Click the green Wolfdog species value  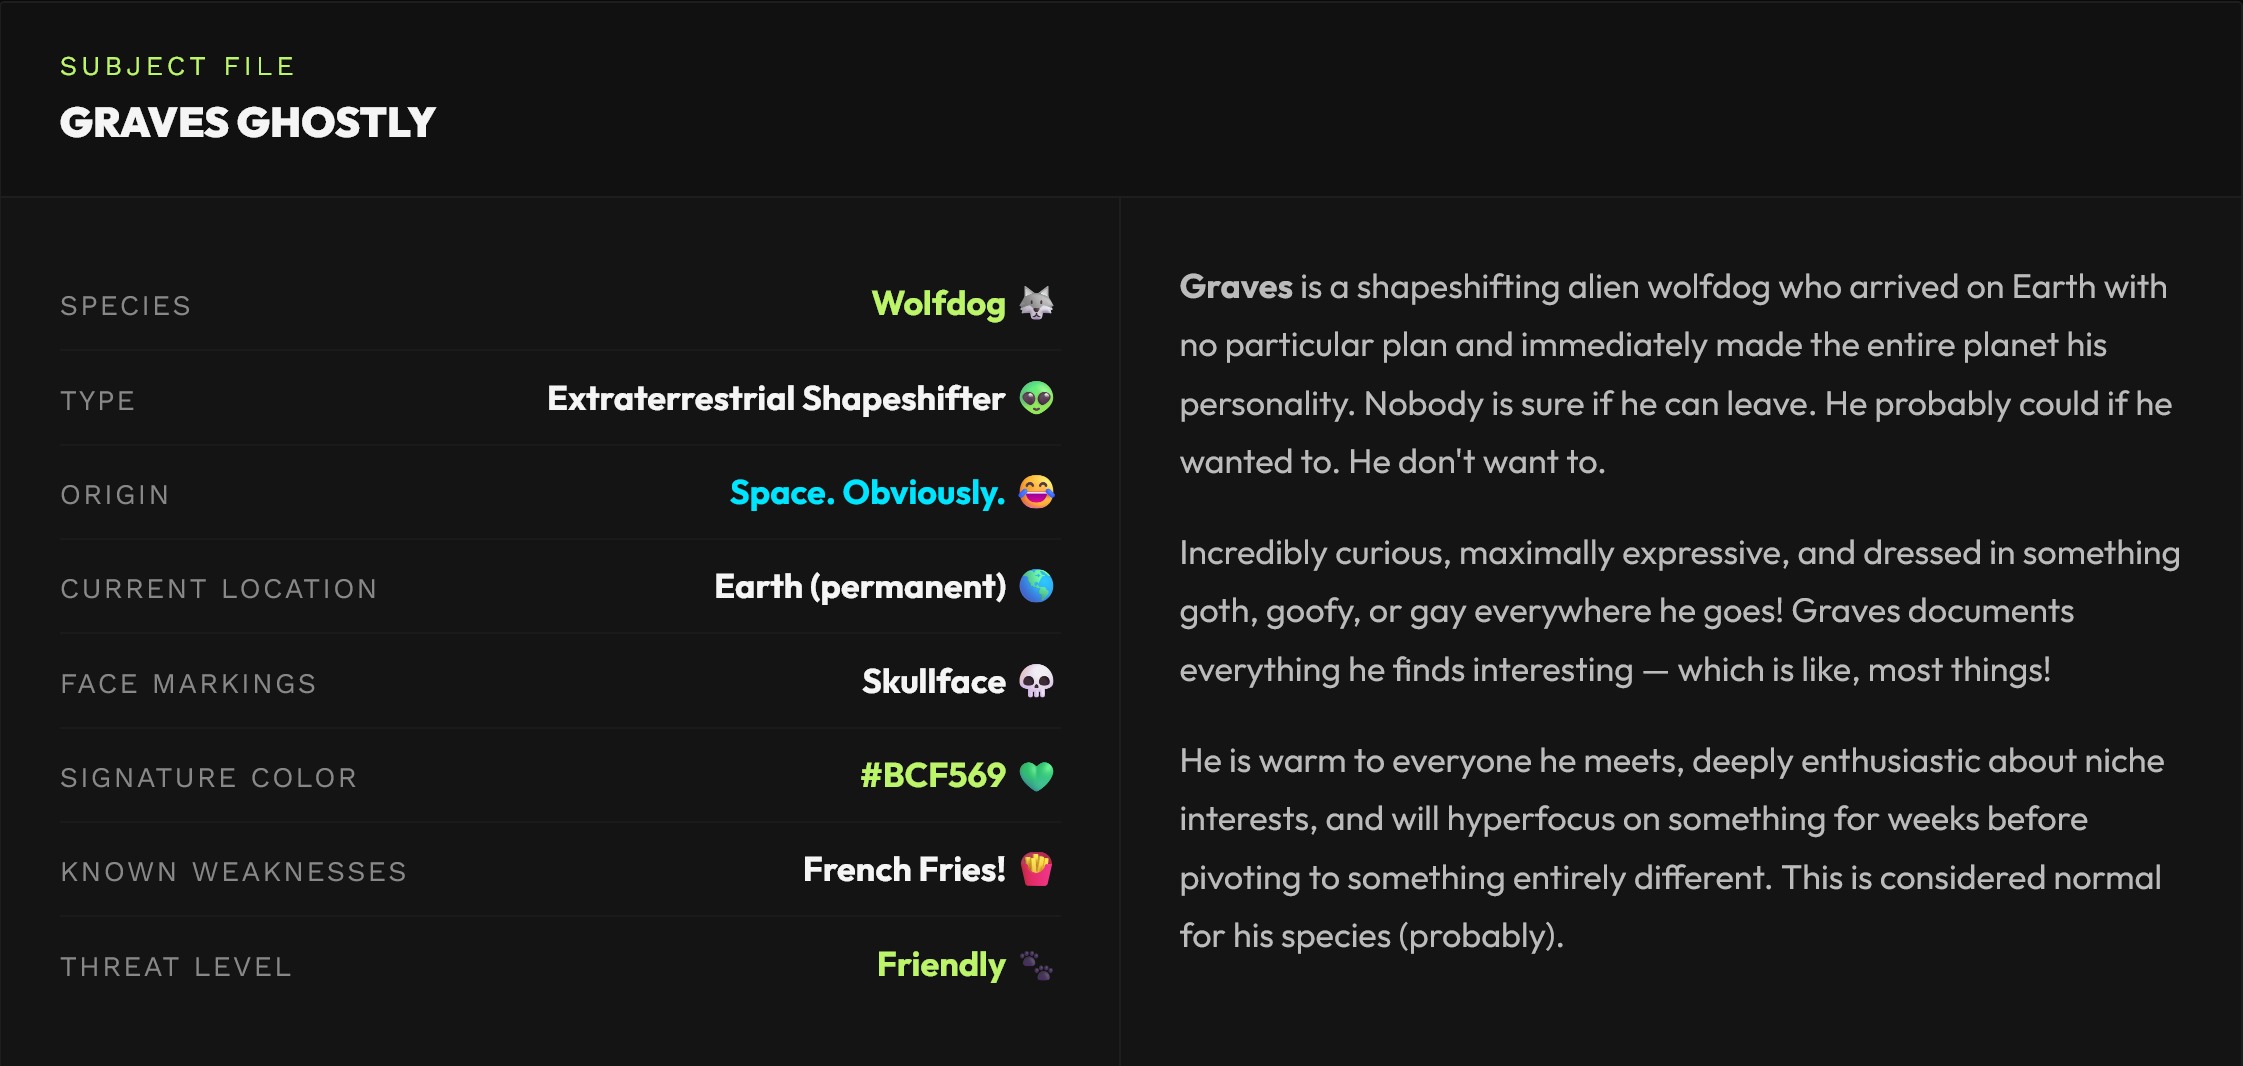coord(938,304)
